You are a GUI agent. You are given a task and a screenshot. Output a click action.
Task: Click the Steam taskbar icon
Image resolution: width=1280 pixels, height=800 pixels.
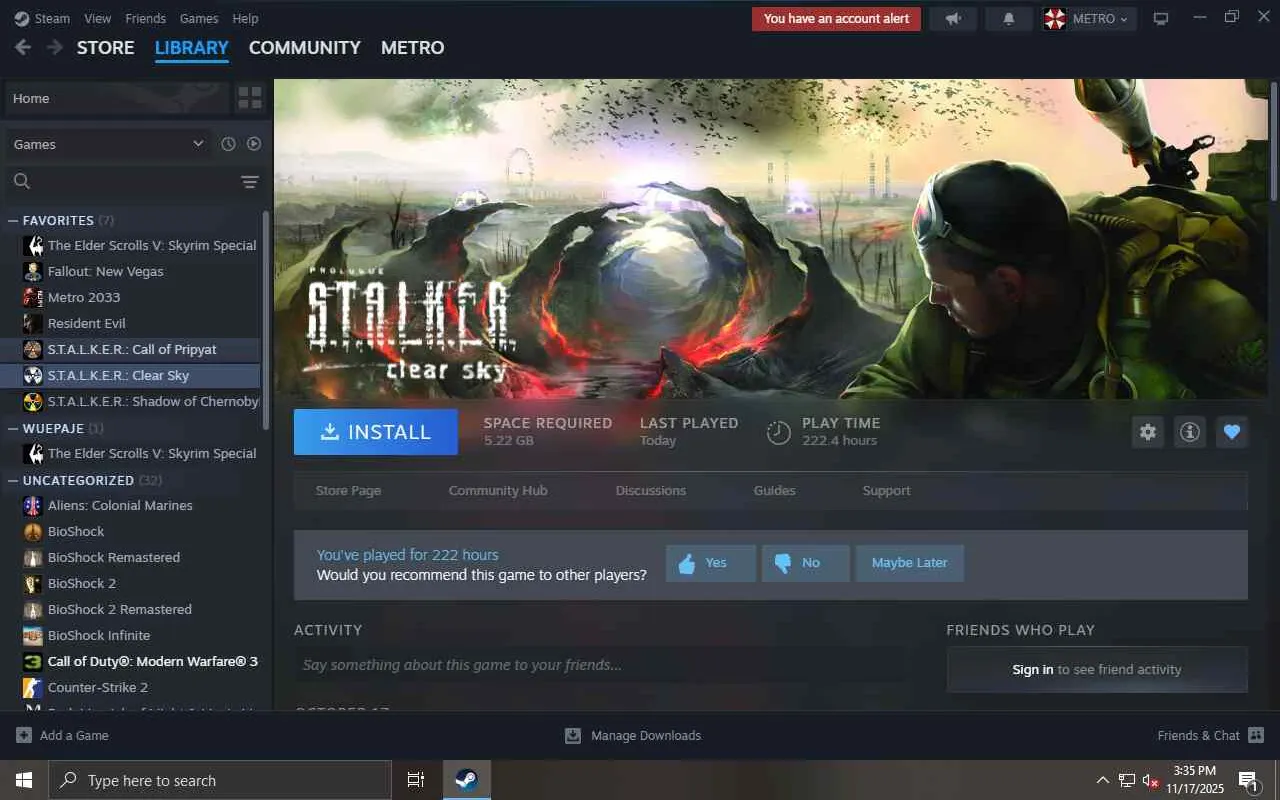pyautogui.click(x=466, y=780)
